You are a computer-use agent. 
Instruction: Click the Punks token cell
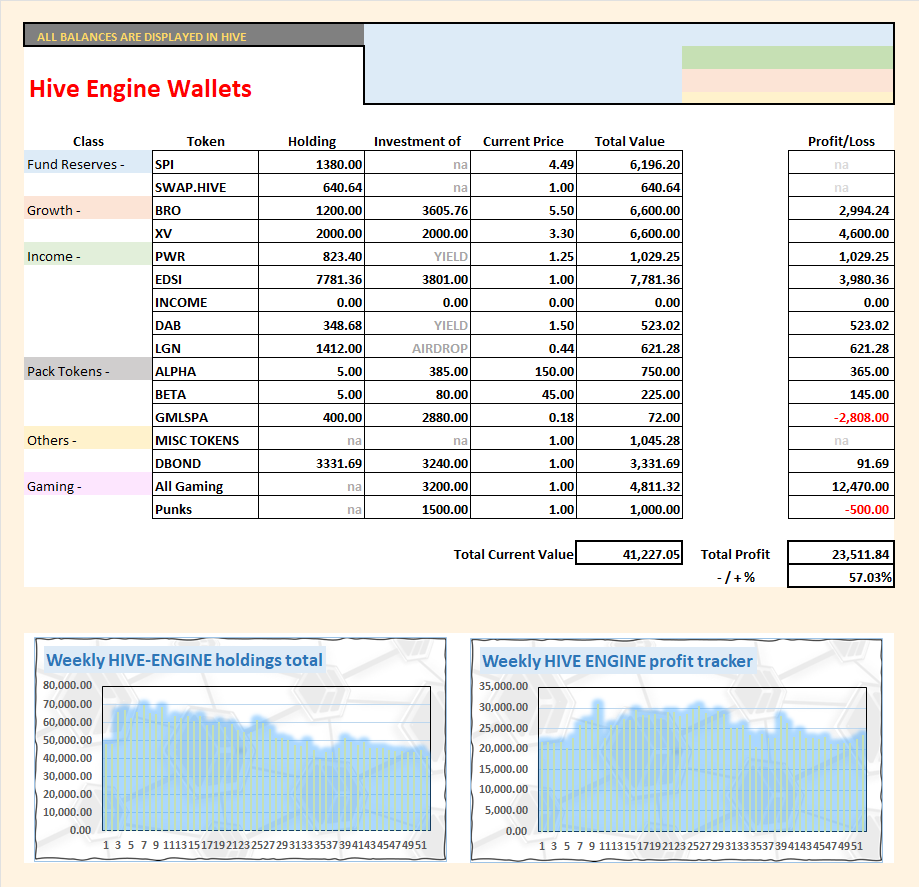pos(205,507)
